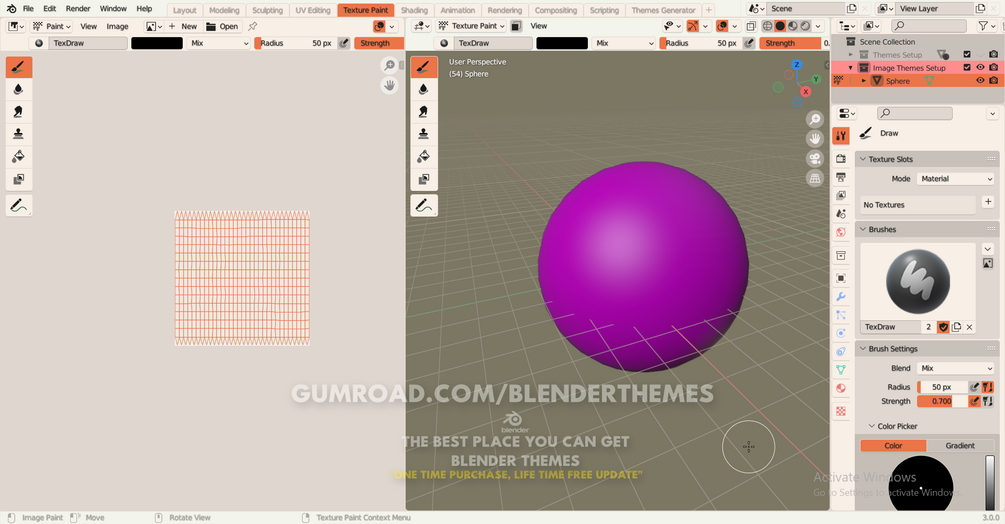Select the Draw brush tool in image editor
The height and width of the screenshot is (524, 1005).
coord(19,67)
